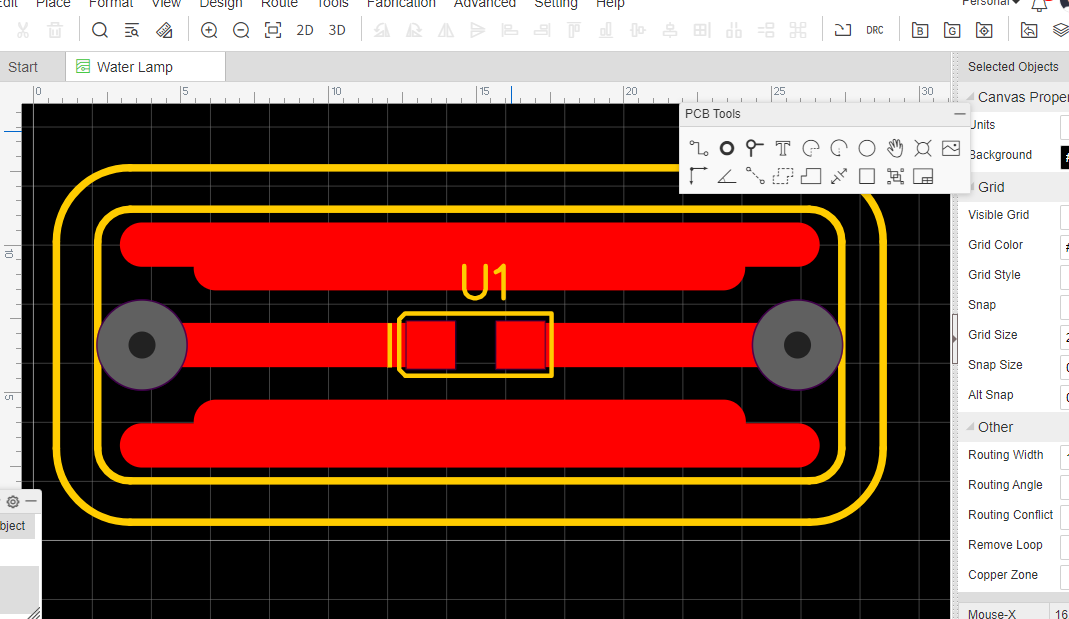This screenshot has height=619, width=1069.
Task: Select the left gray round pad on board
Action: coord(142,345)
